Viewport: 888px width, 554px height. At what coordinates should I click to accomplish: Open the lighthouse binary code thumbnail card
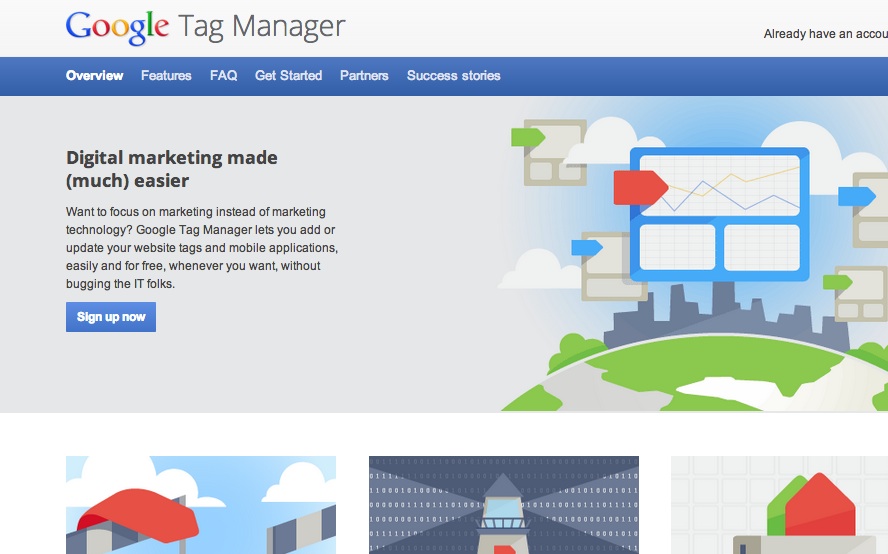click(503, 505)
